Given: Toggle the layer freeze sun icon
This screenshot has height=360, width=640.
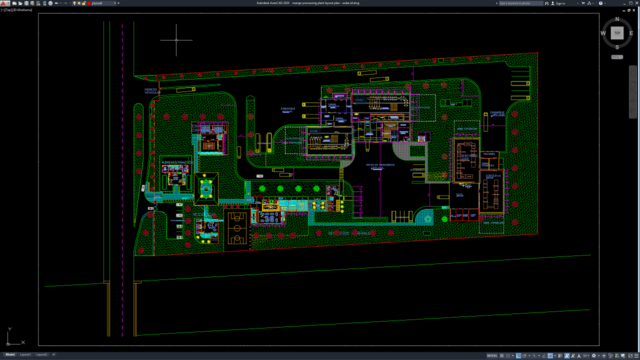Looking at the screenshot, I should [79, 3].
